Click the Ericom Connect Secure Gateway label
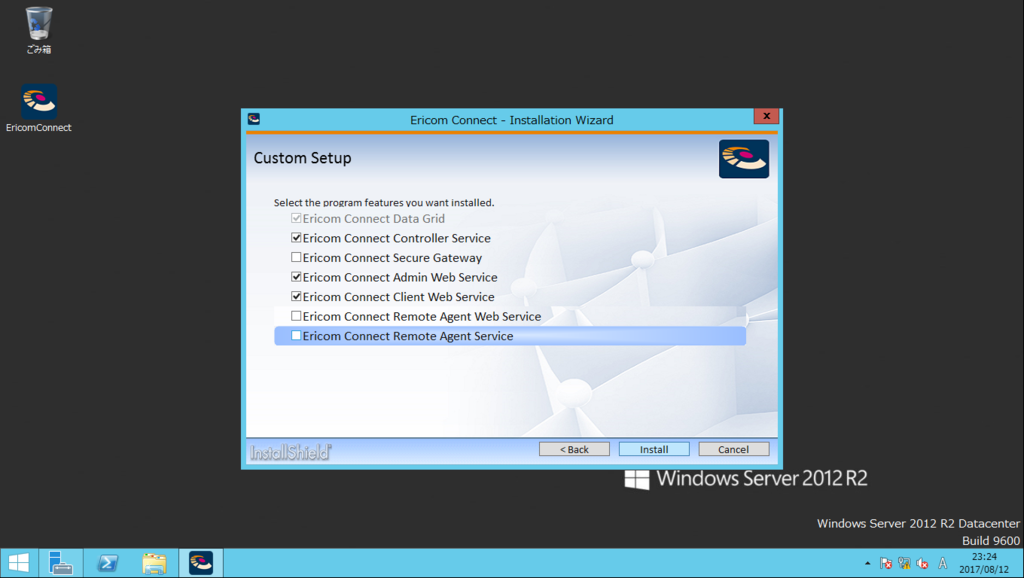1024x578 pixels. tap(392, 258)
